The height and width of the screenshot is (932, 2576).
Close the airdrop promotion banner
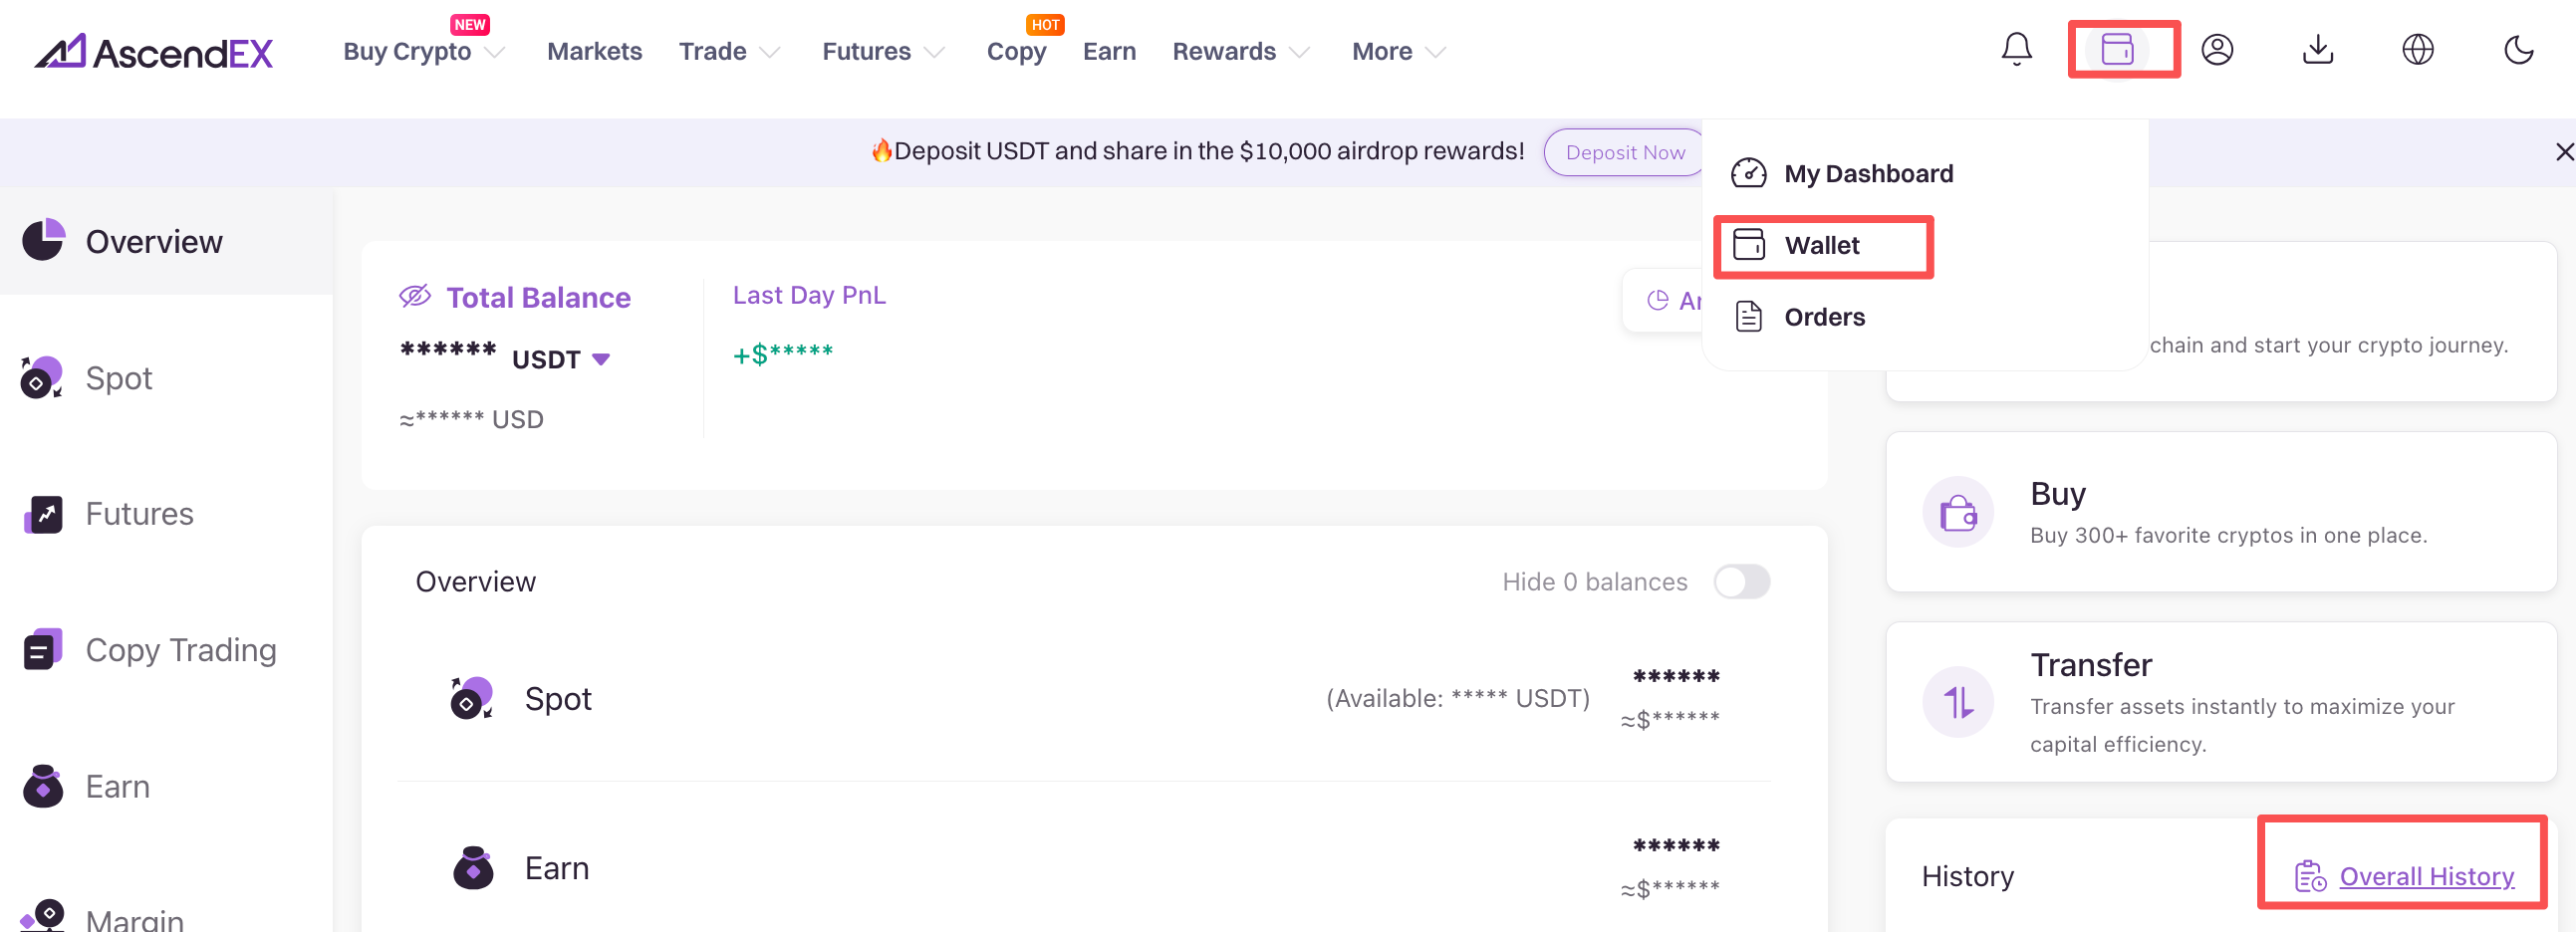tap(2563, 152)
